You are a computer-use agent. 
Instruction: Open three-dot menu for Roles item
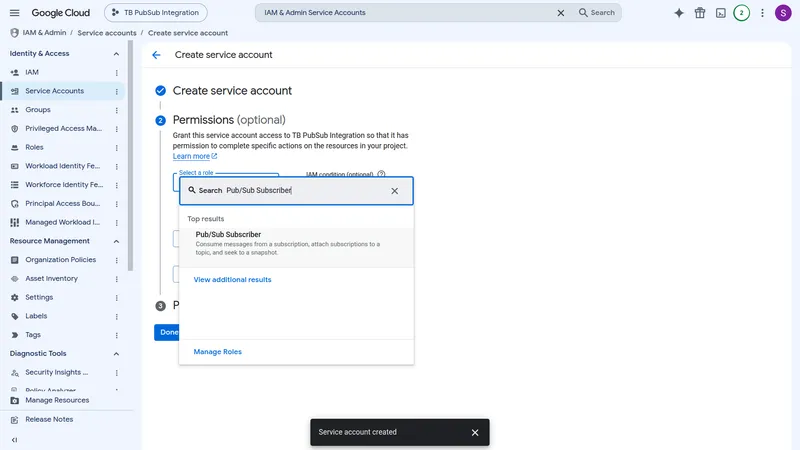(x=116, y=148)
